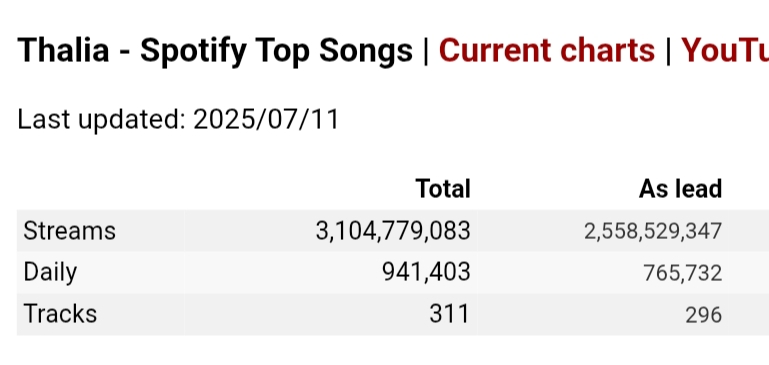
Task: Select the Streams row label
Action: 70,231
